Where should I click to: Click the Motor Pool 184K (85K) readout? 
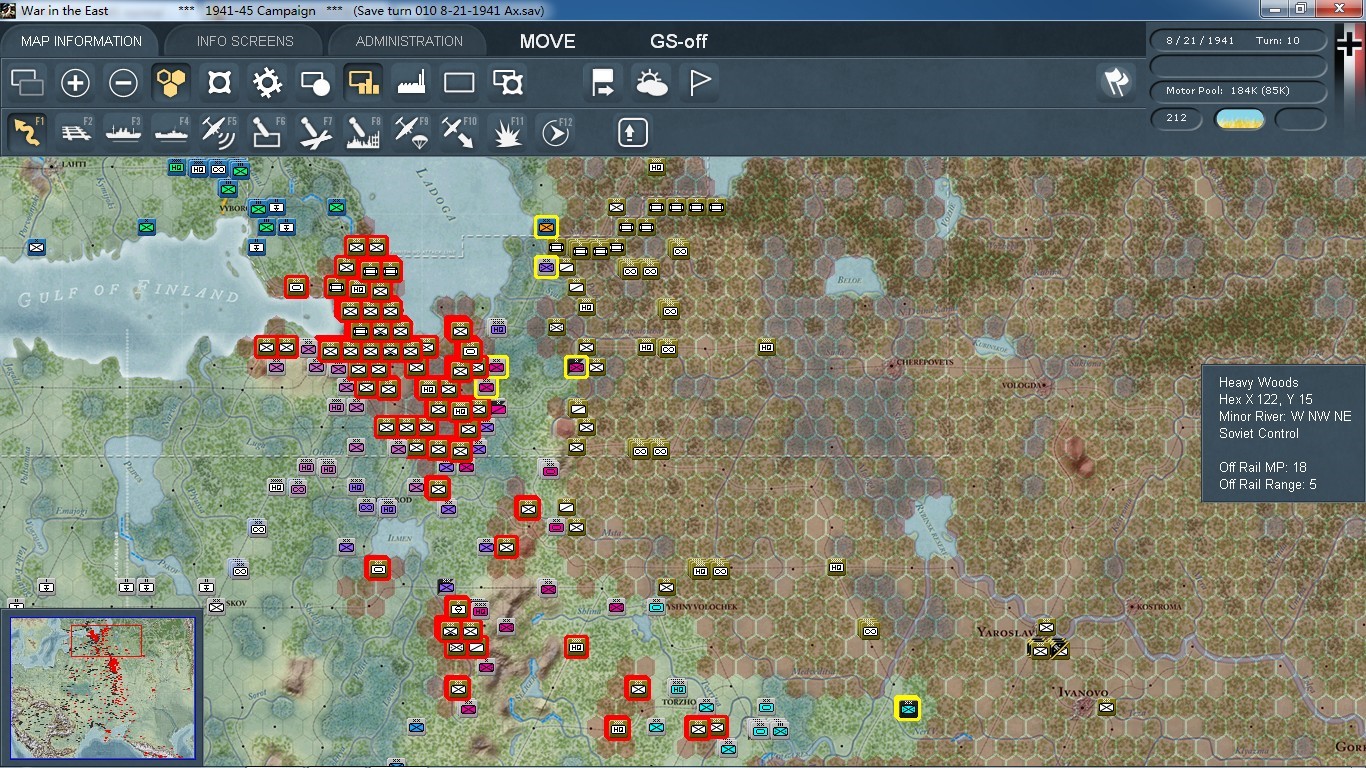(x=1238, y=91)
